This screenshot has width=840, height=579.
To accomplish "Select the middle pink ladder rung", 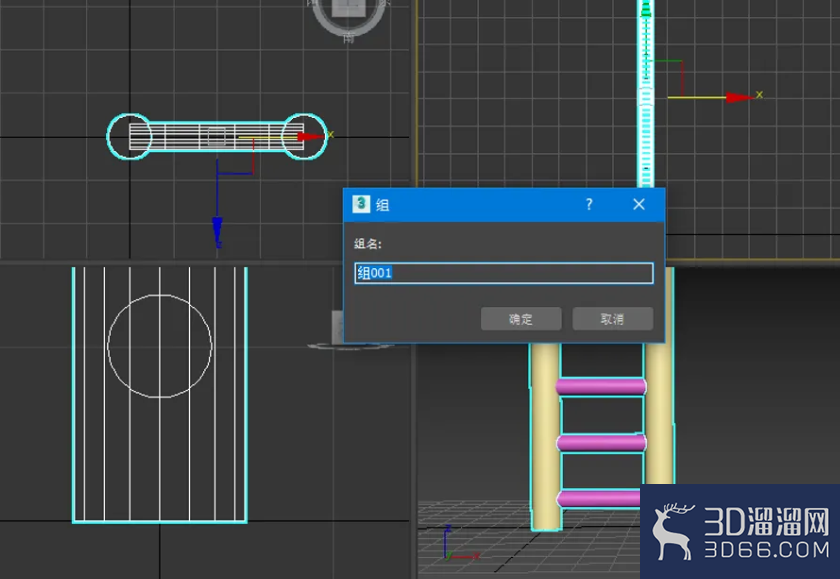I will click(601, 443).
